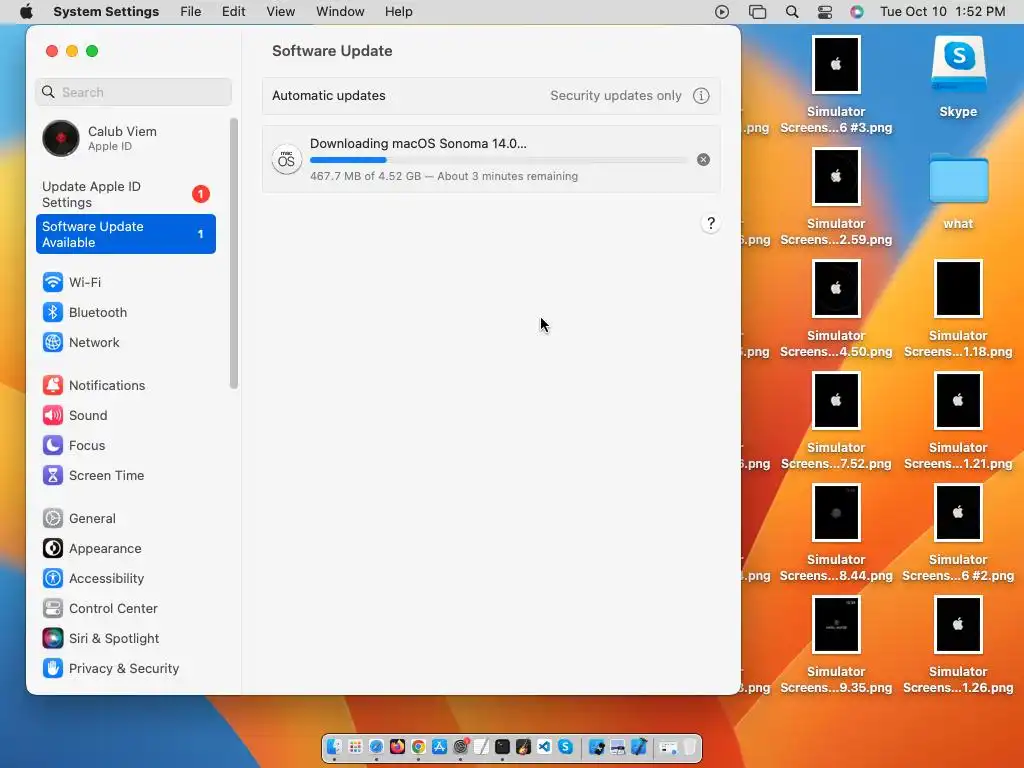Open Screen Time settings
The height and width of the screenshot is (768, 1024).
click(125, 475)
